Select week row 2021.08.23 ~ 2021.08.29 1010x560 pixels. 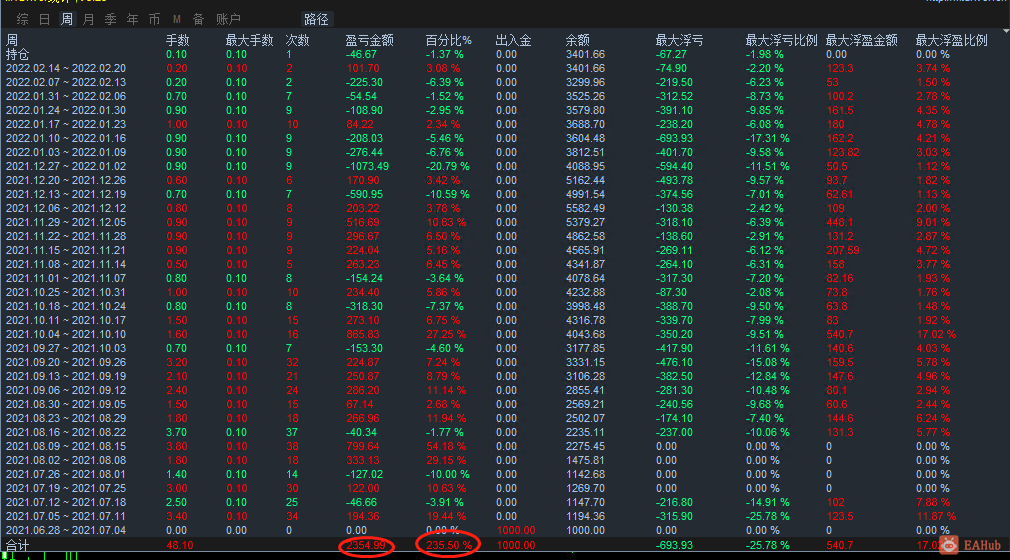coord(505,418)
